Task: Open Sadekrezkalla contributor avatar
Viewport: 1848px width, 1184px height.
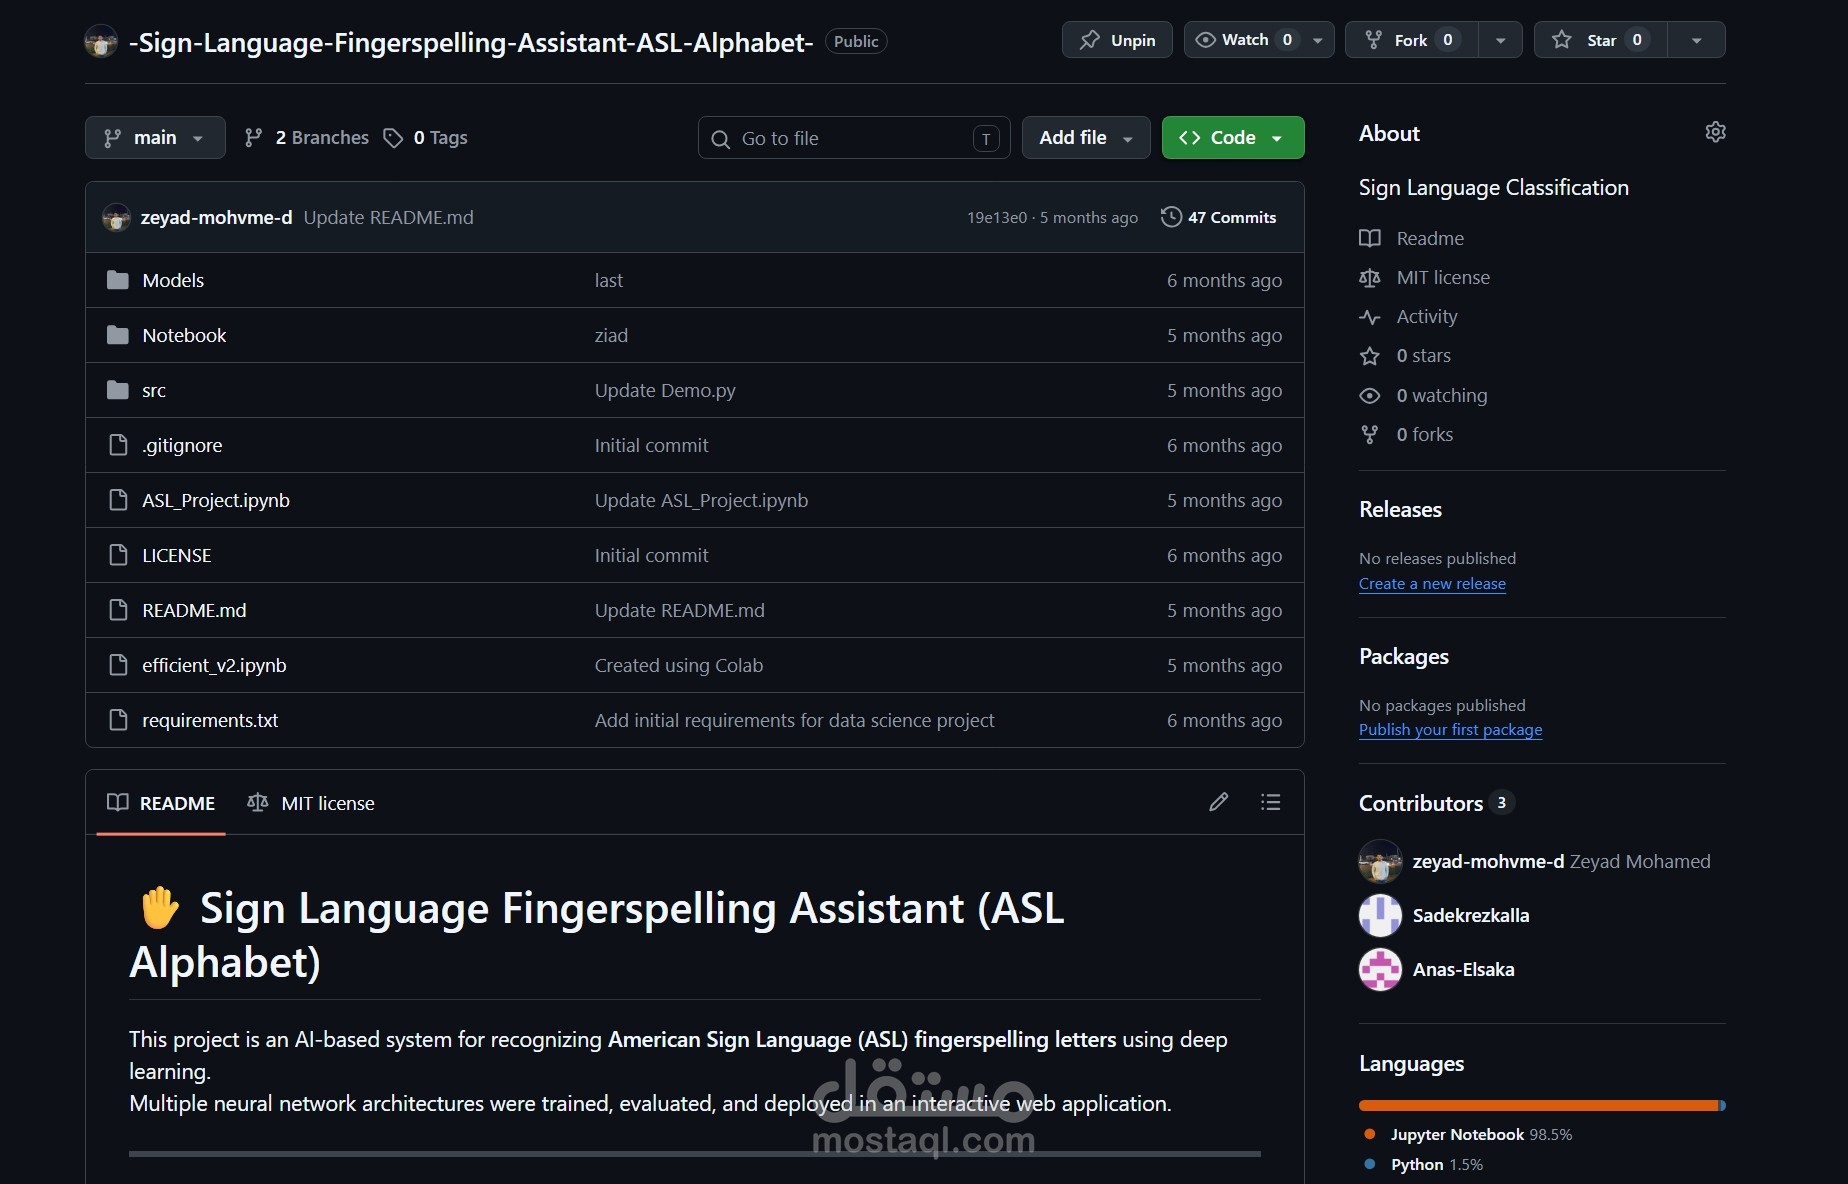Action: click(1380, 915)
